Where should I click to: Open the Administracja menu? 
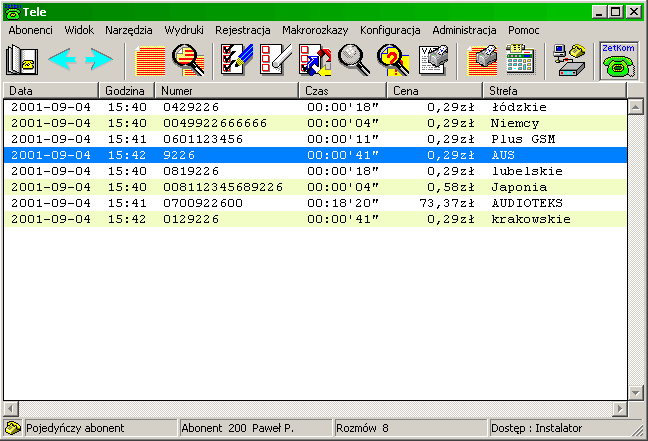pos(464,30)
